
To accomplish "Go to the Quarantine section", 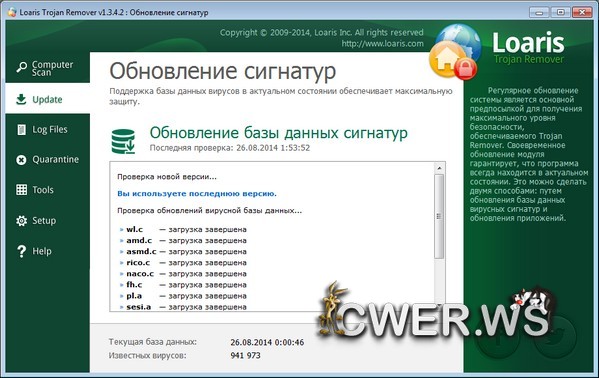I will coord(48,160).
